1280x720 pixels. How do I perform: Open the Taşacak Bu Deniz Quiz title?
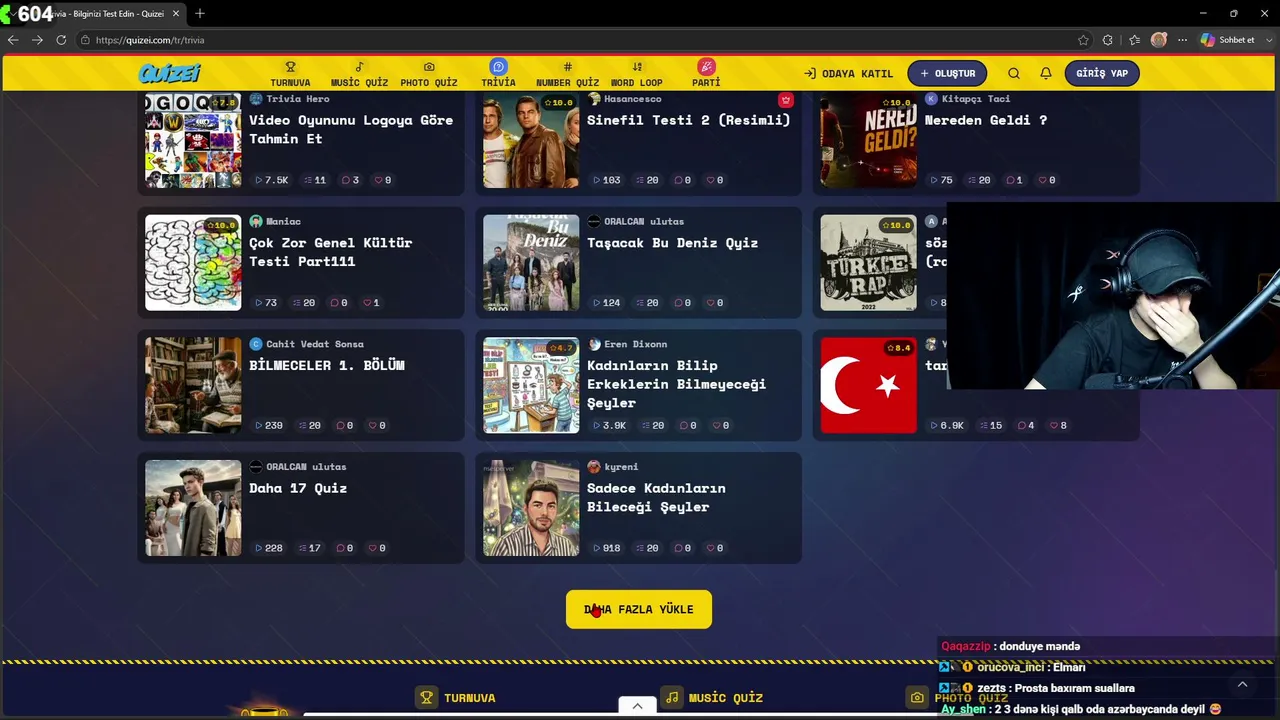click(673, 243)
